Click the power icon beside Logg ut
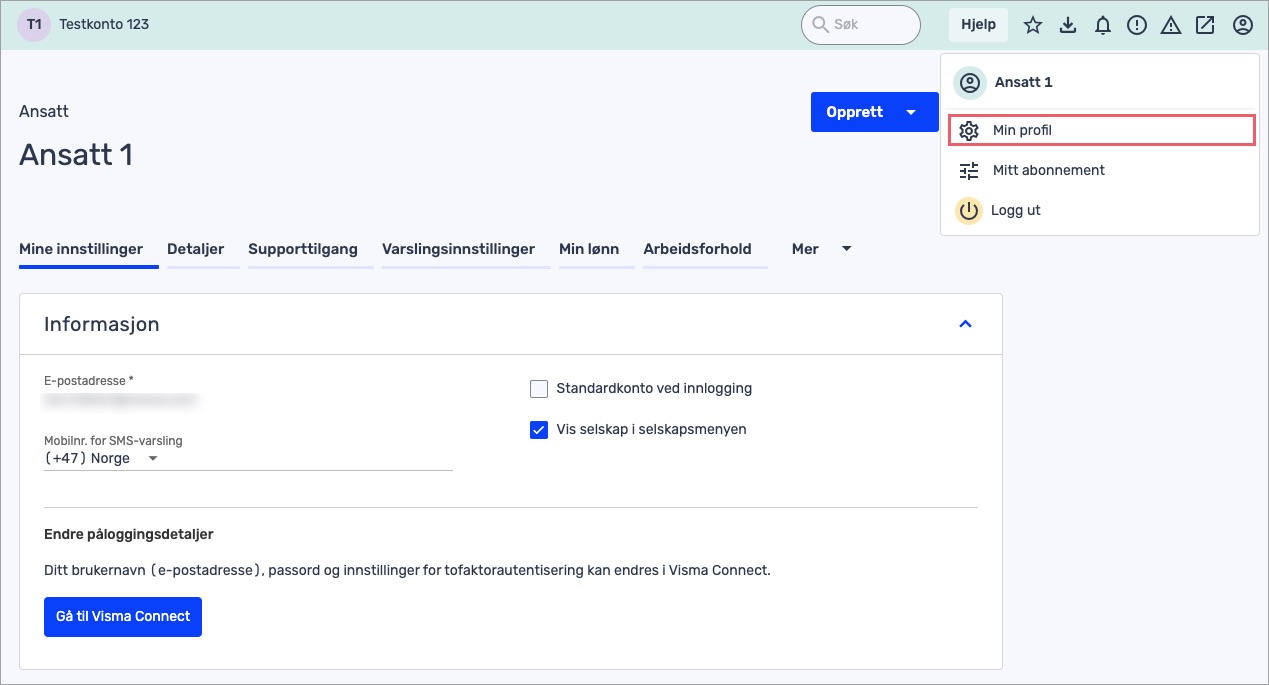This screenshot has width=1269, height=685. (x=969, y=211)
